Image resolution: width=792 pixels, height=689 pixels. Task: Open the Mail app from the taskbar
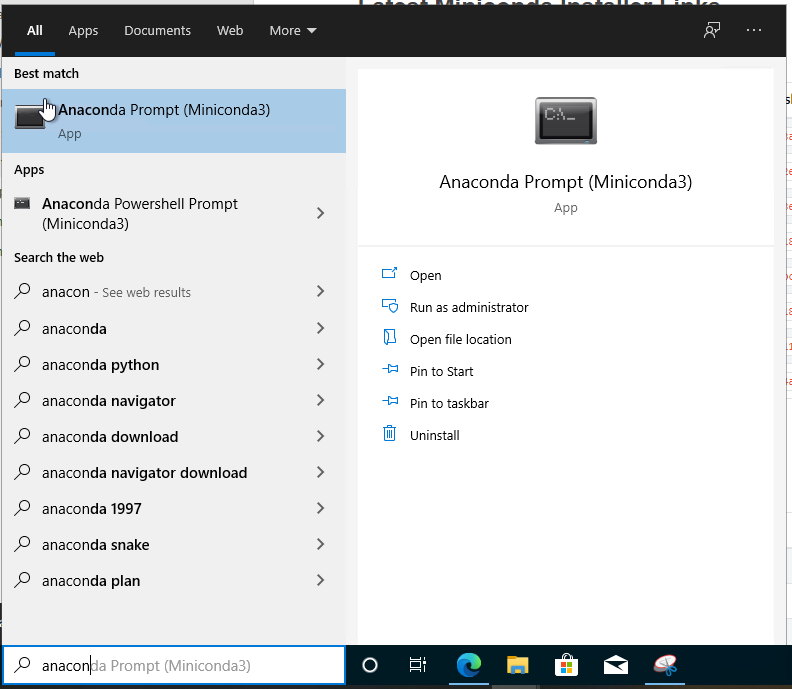(x=615, y=666)
